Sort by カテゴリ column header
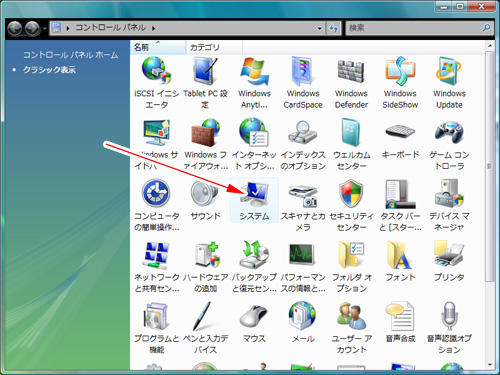The width and height of the screenshot is (500, 375). (x=214, y=47)
